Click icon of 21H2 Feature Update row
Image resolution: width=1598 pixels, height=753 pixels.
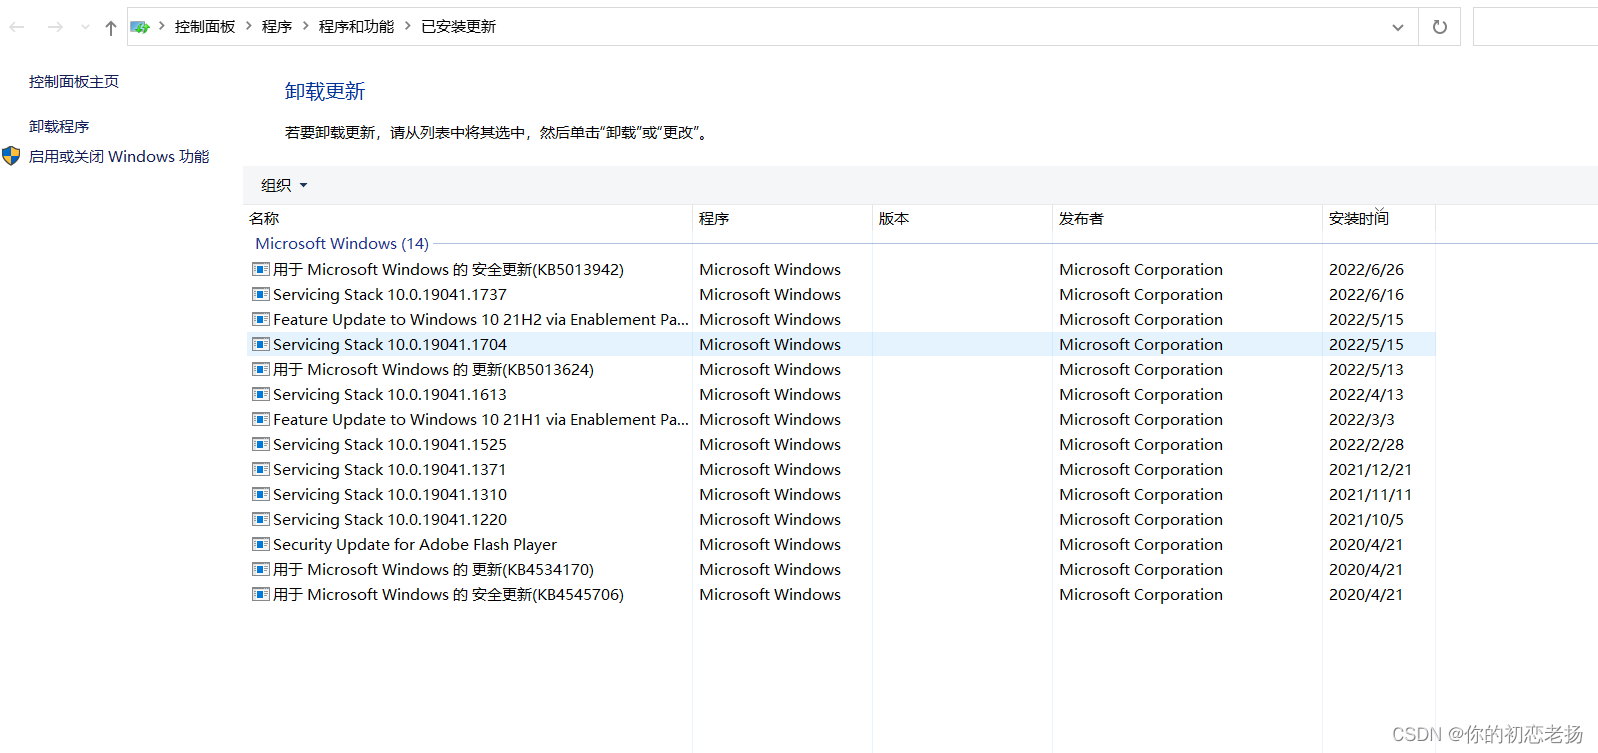point(261,319)
